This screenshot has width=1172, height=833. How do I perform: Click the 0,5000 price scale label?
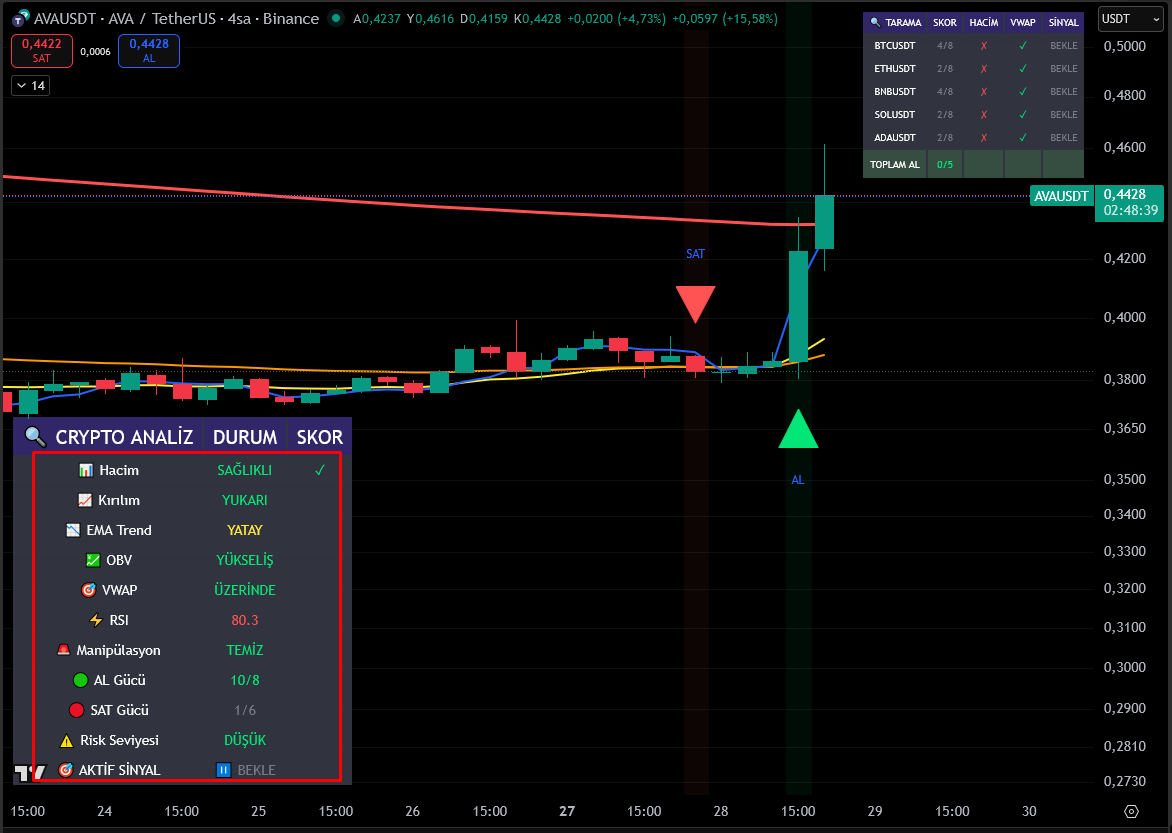point(1124,46)
